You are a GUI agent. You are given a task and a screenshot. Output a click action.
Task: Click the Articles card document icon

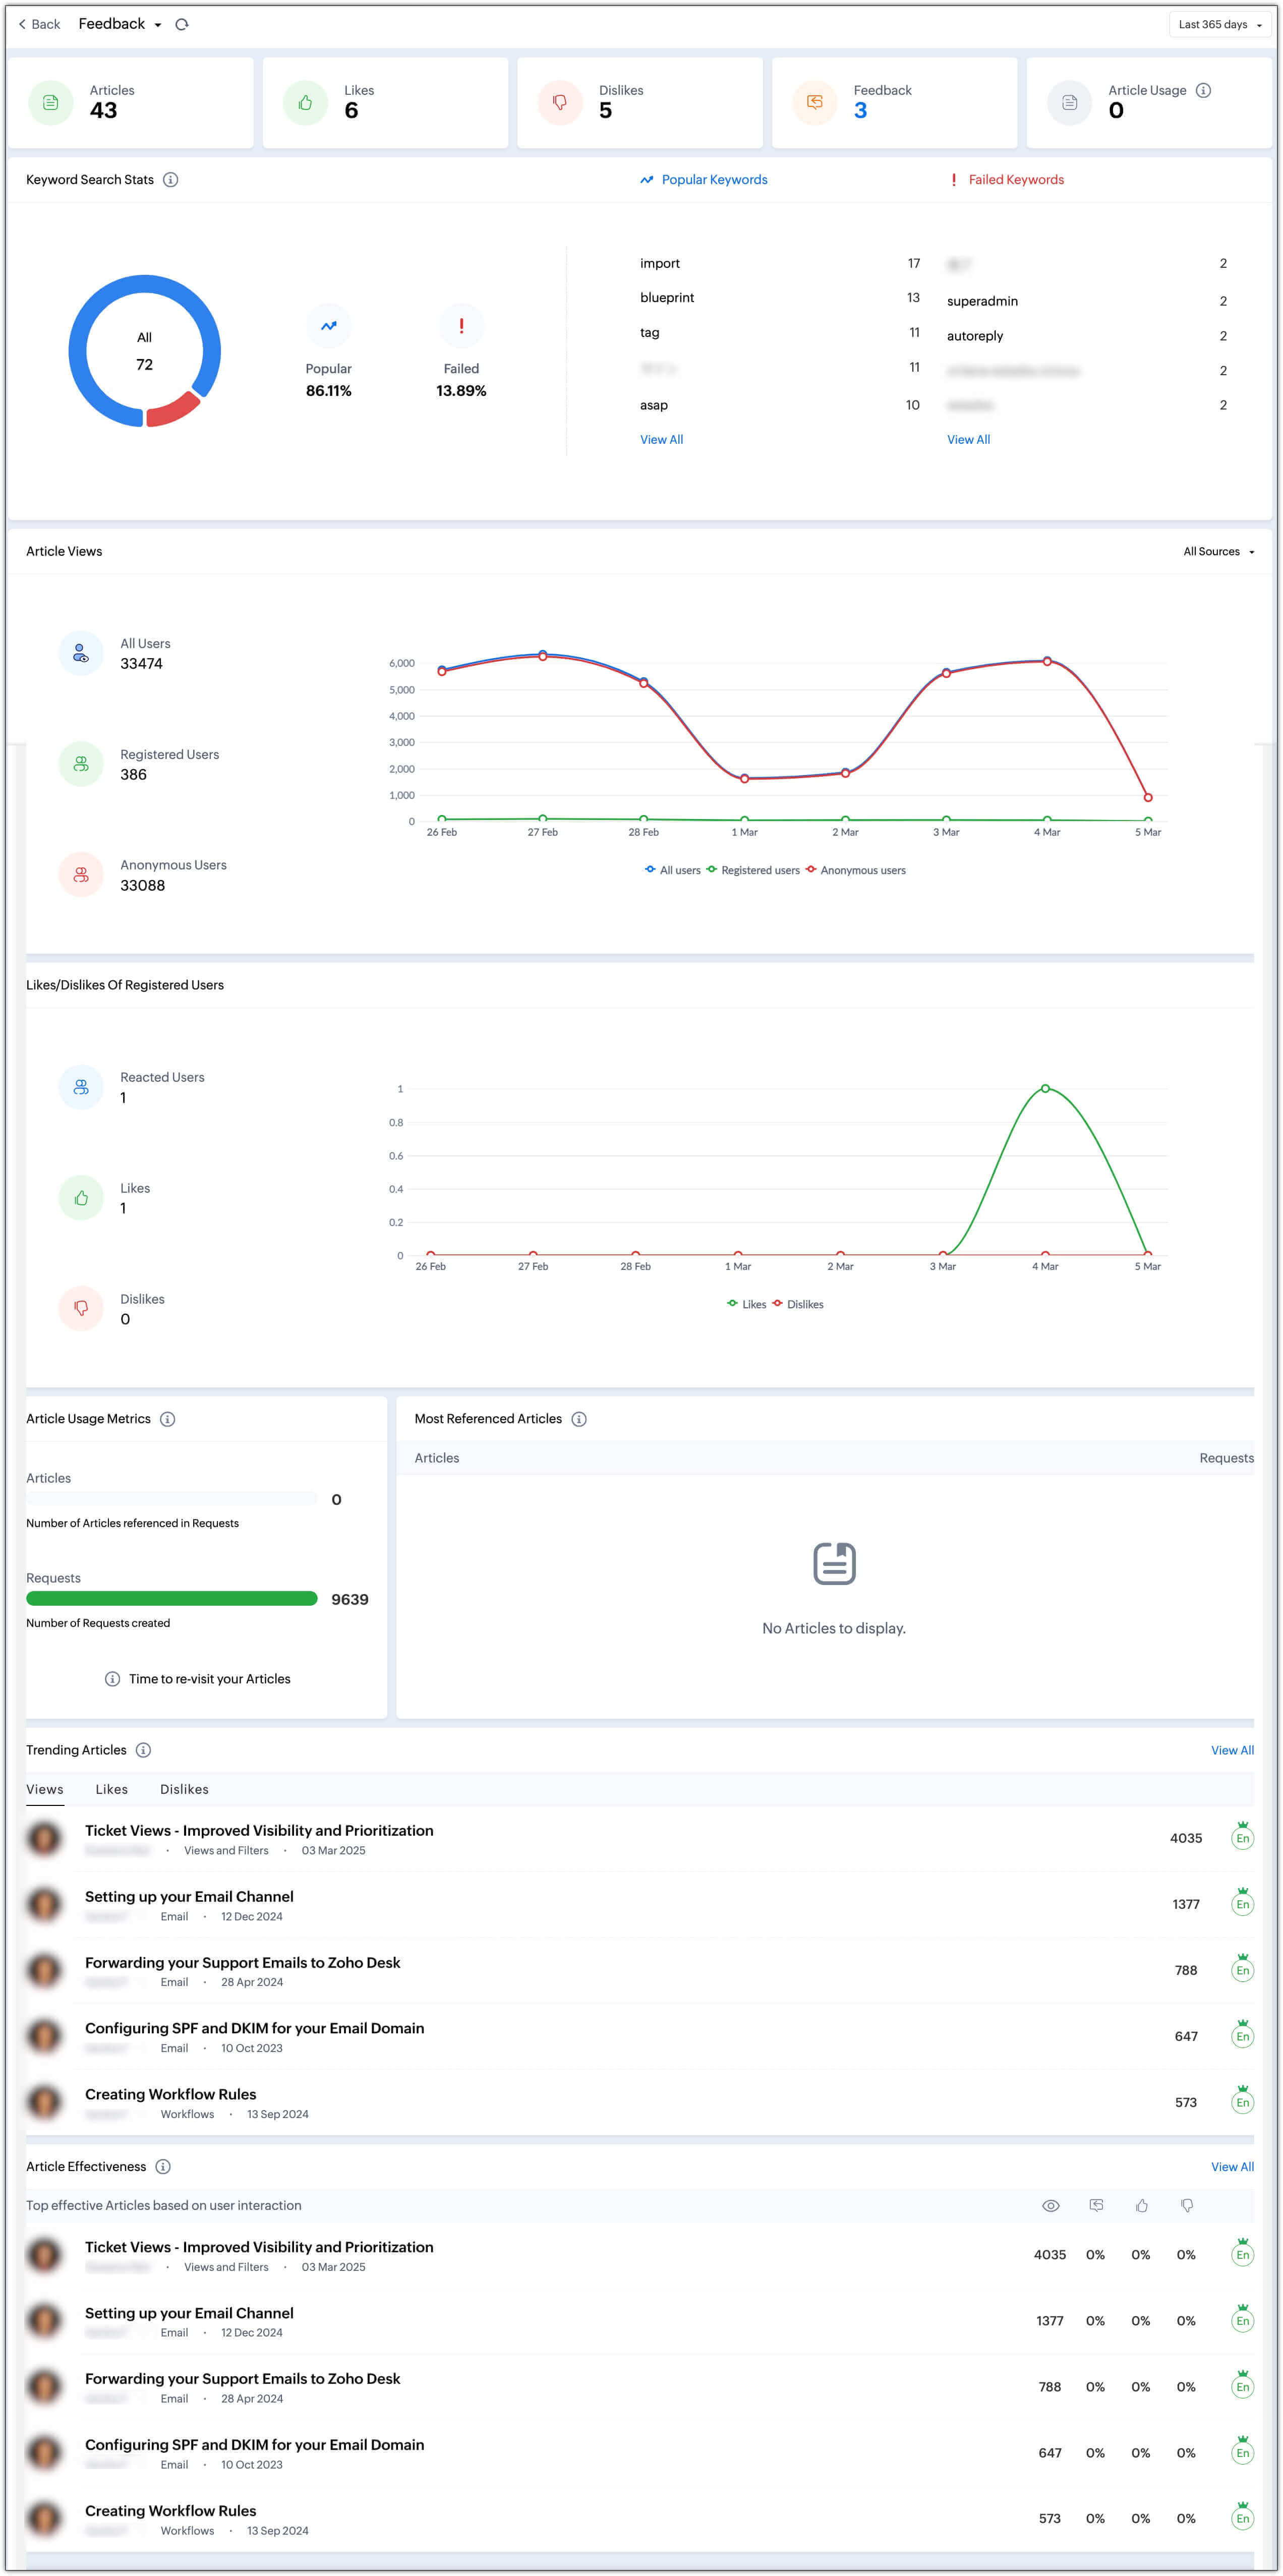click(50, 102)
